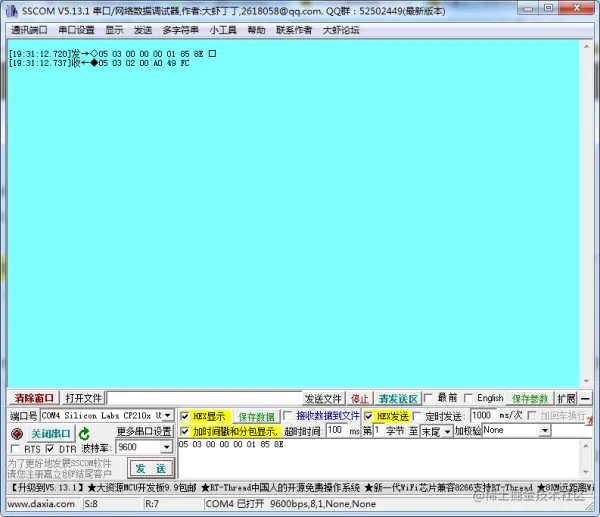Screen dimensions: 600x517
Task: Click the 更多串口设置 button
Action: (144, 432)
